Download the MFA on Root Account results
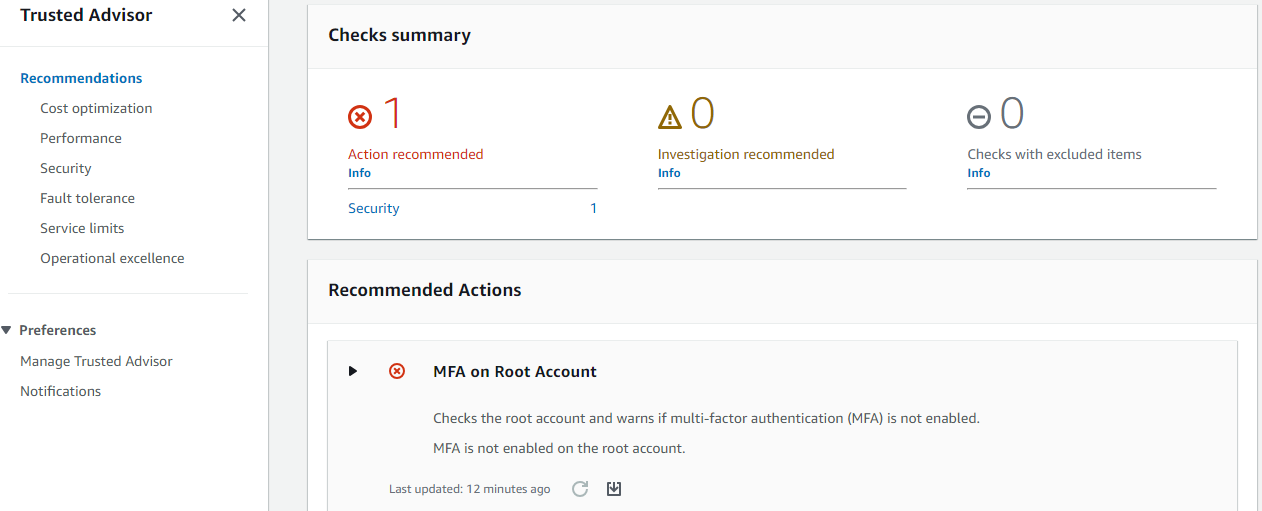 tap(614, 489)
